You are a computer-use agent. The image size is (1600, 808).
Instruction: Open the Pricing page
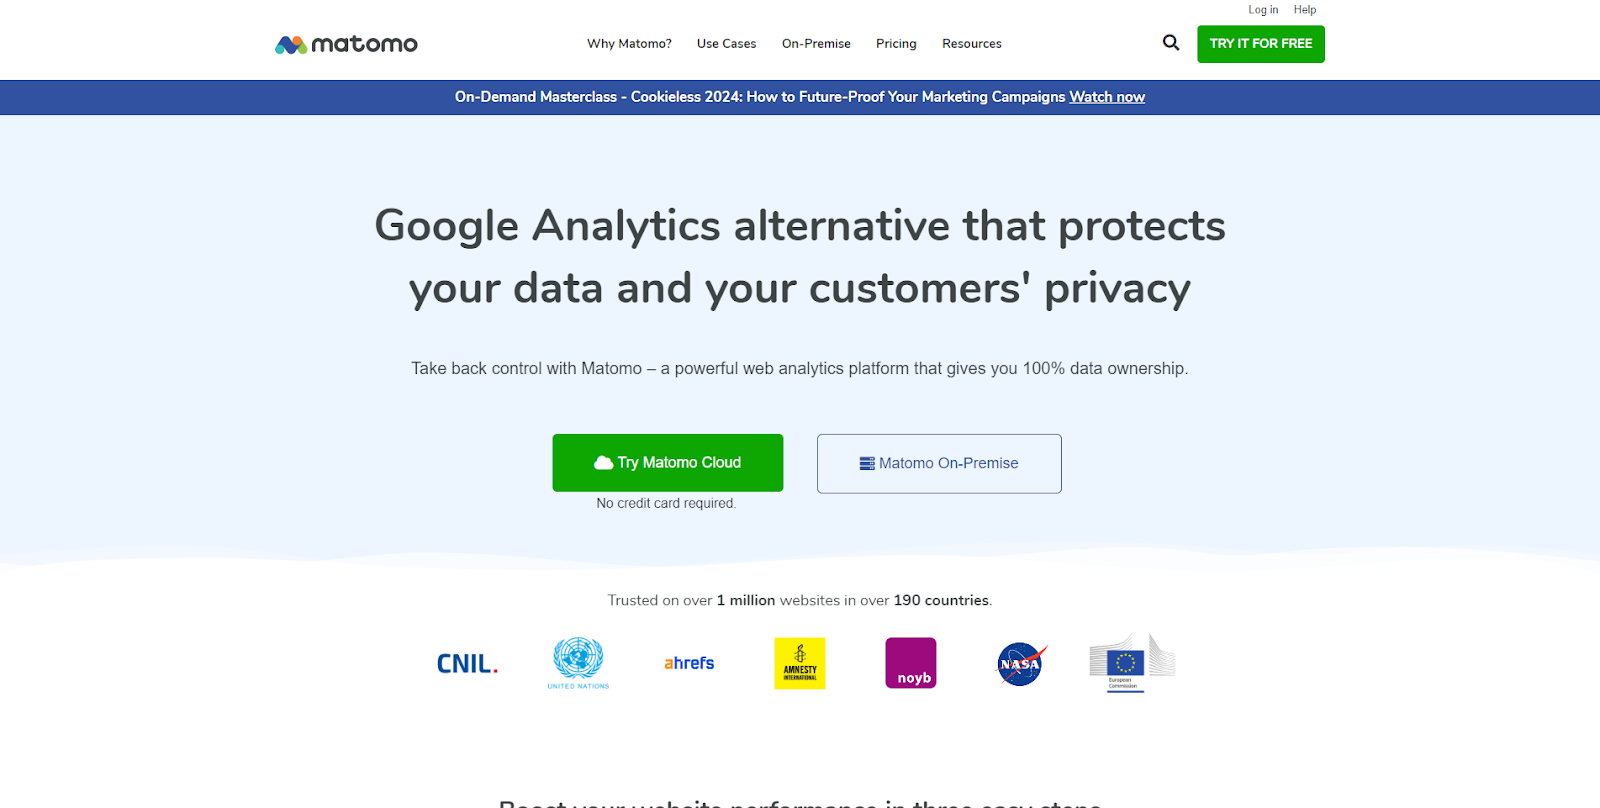[x=896, y=44]
